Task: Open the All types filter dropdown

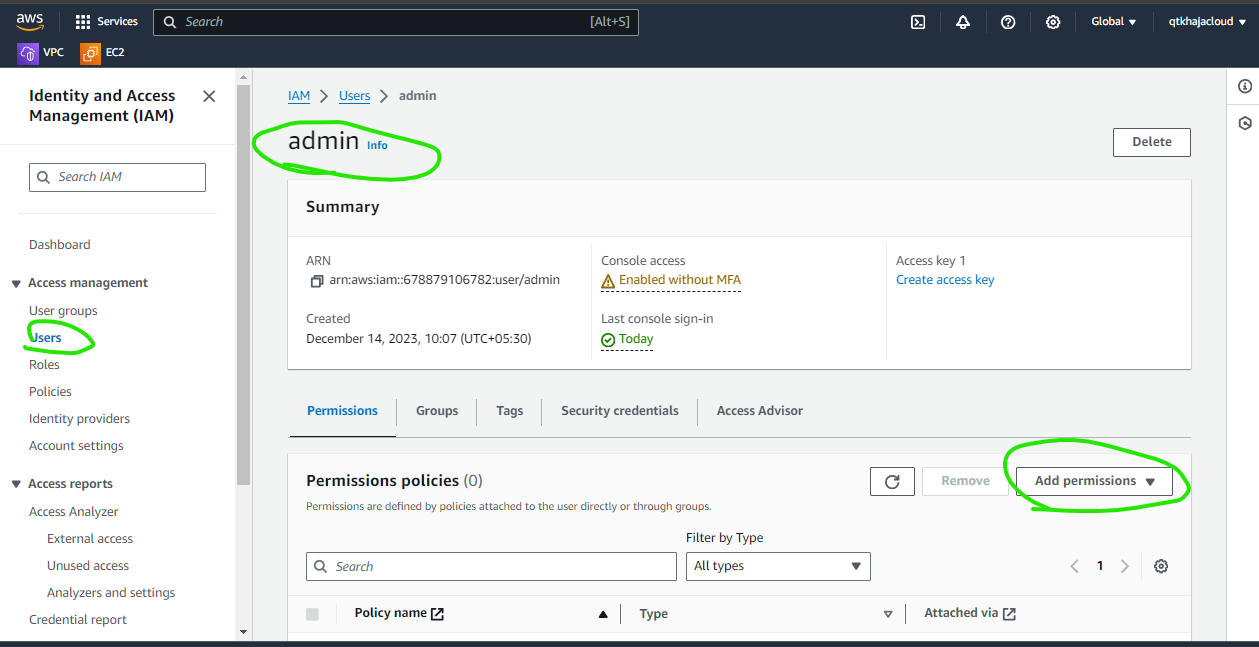Action: coord(778,566)
